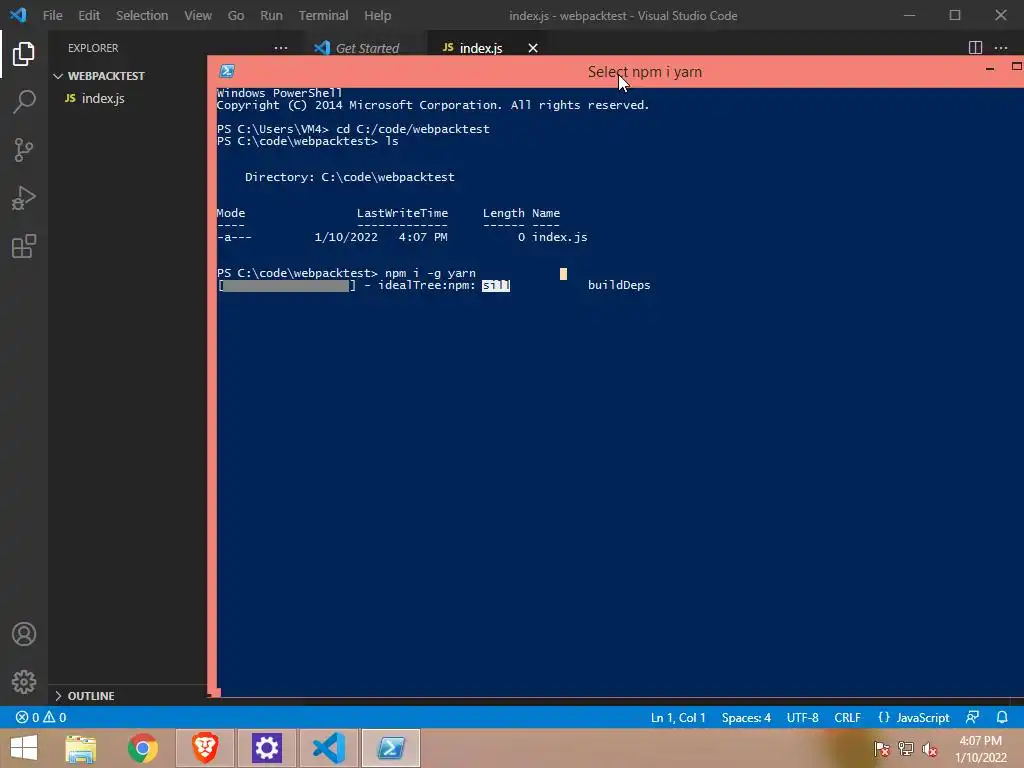The width and height of the screenshot is (1024, 768).
Task: Click the 'Directory: C:\code\webpacktest' line
Action: click(x=349, y=177)
